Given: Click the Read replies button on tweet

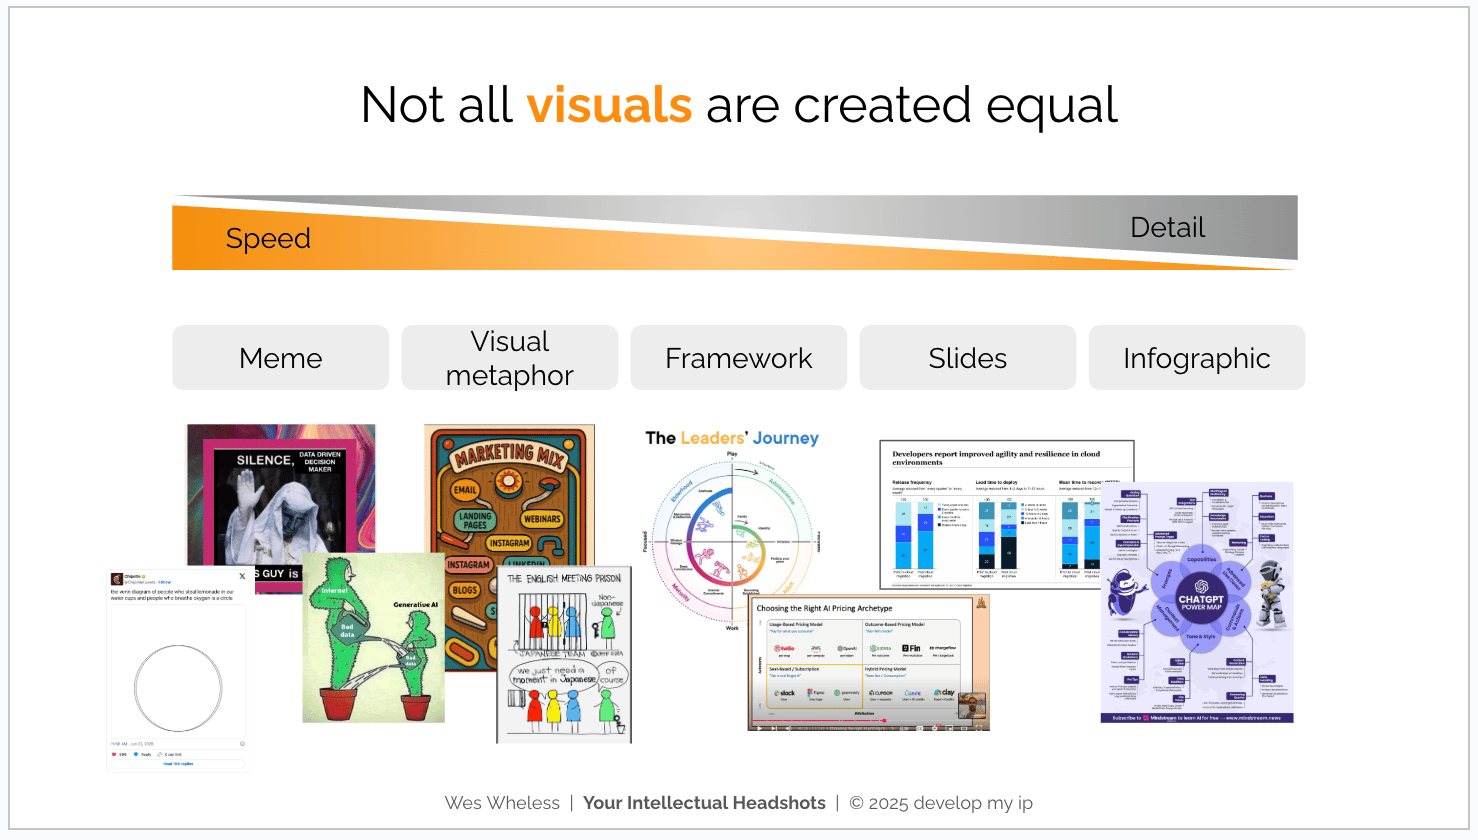Looking at the screenshot, I should click(178, 764).
